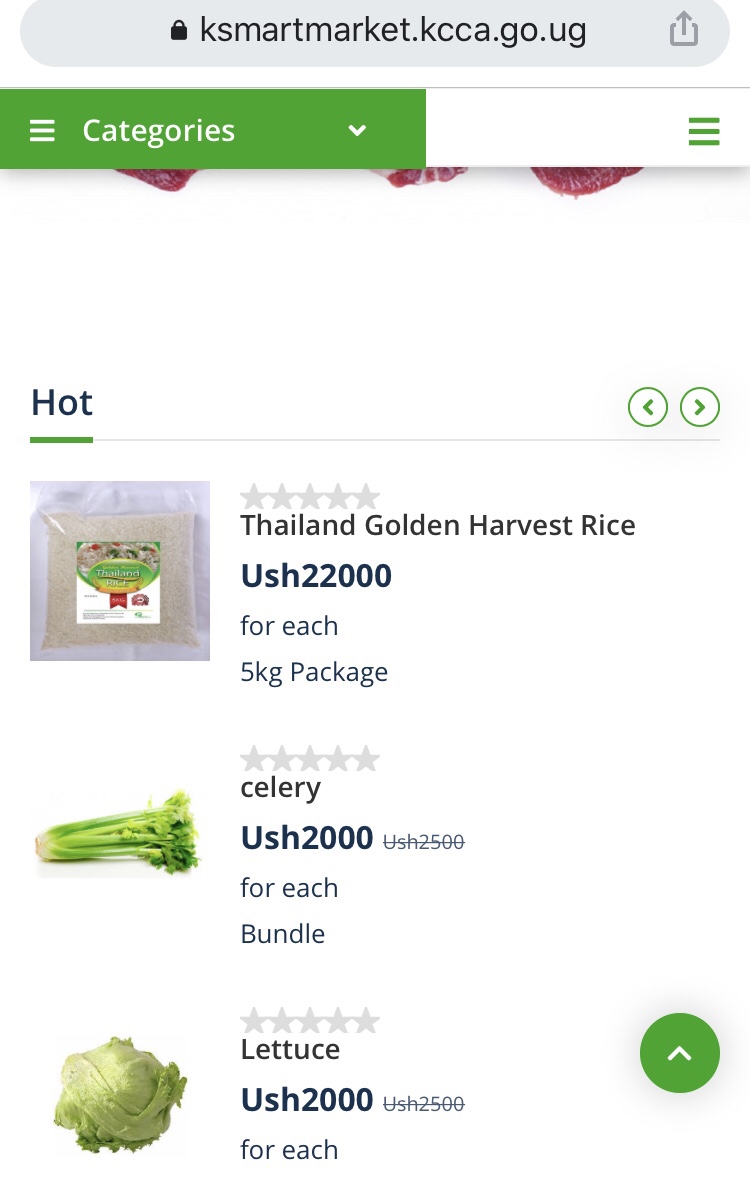Expand the Categories dropdown chevron
The image size is (750, 1177).
tap(357, 131)
